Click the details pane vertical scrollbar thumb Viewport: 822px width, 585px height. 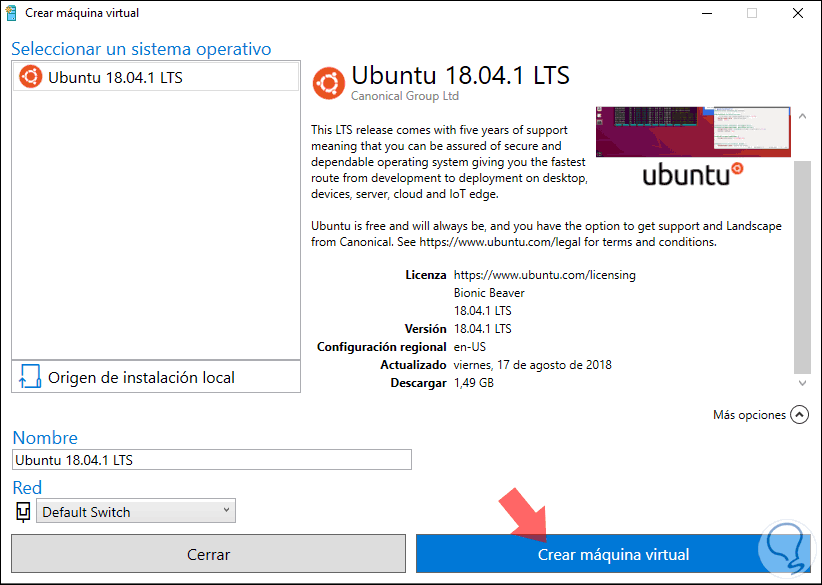802,265
